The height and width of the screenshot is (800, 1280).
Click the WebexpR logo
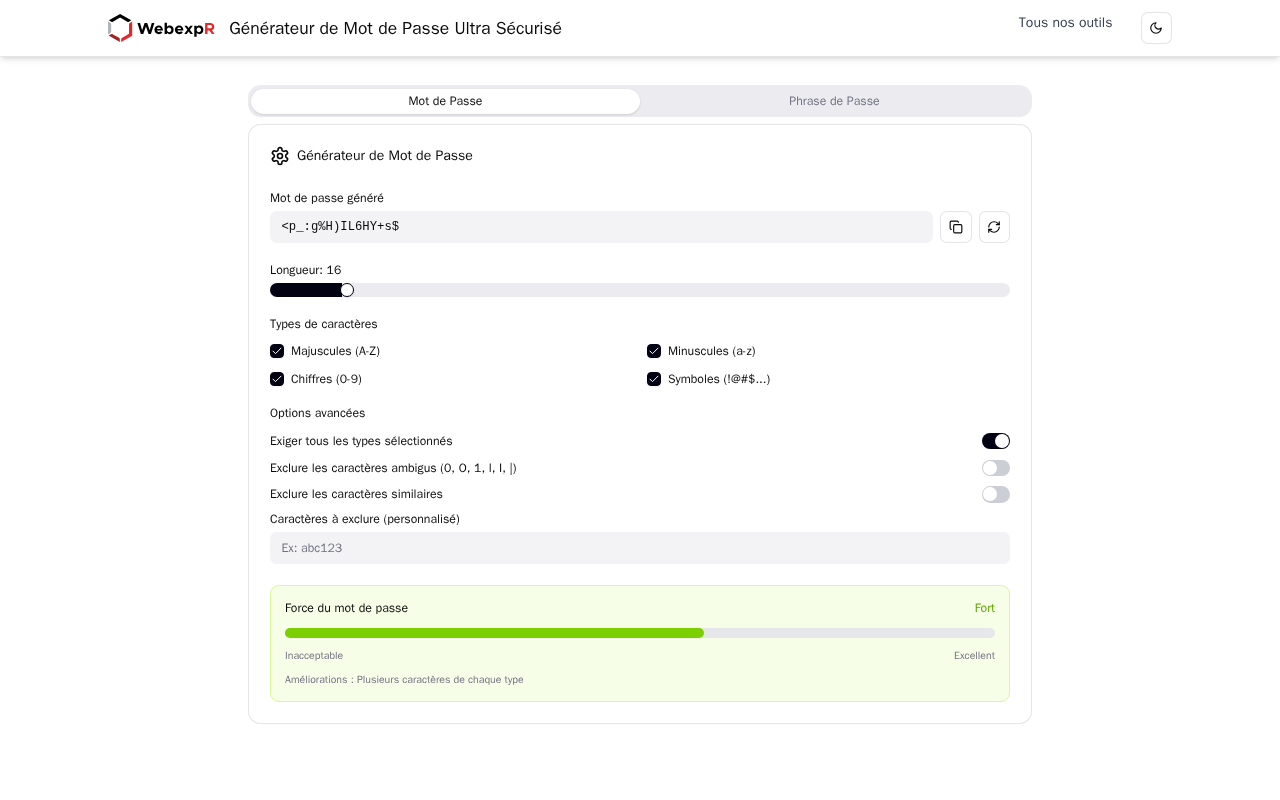pos(161,28)
